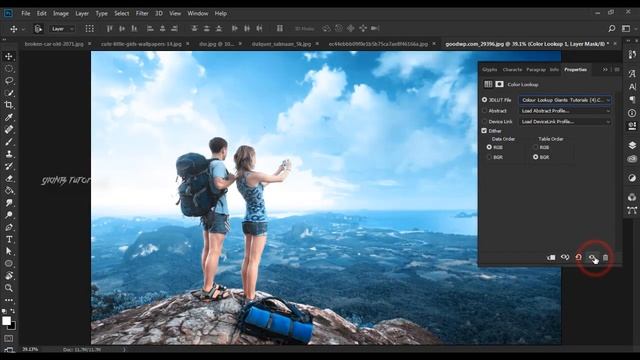Open the Layers panel icon in the dock
Image resolution: width=640 pixels, height=360 pixels.
click(632, 145)
